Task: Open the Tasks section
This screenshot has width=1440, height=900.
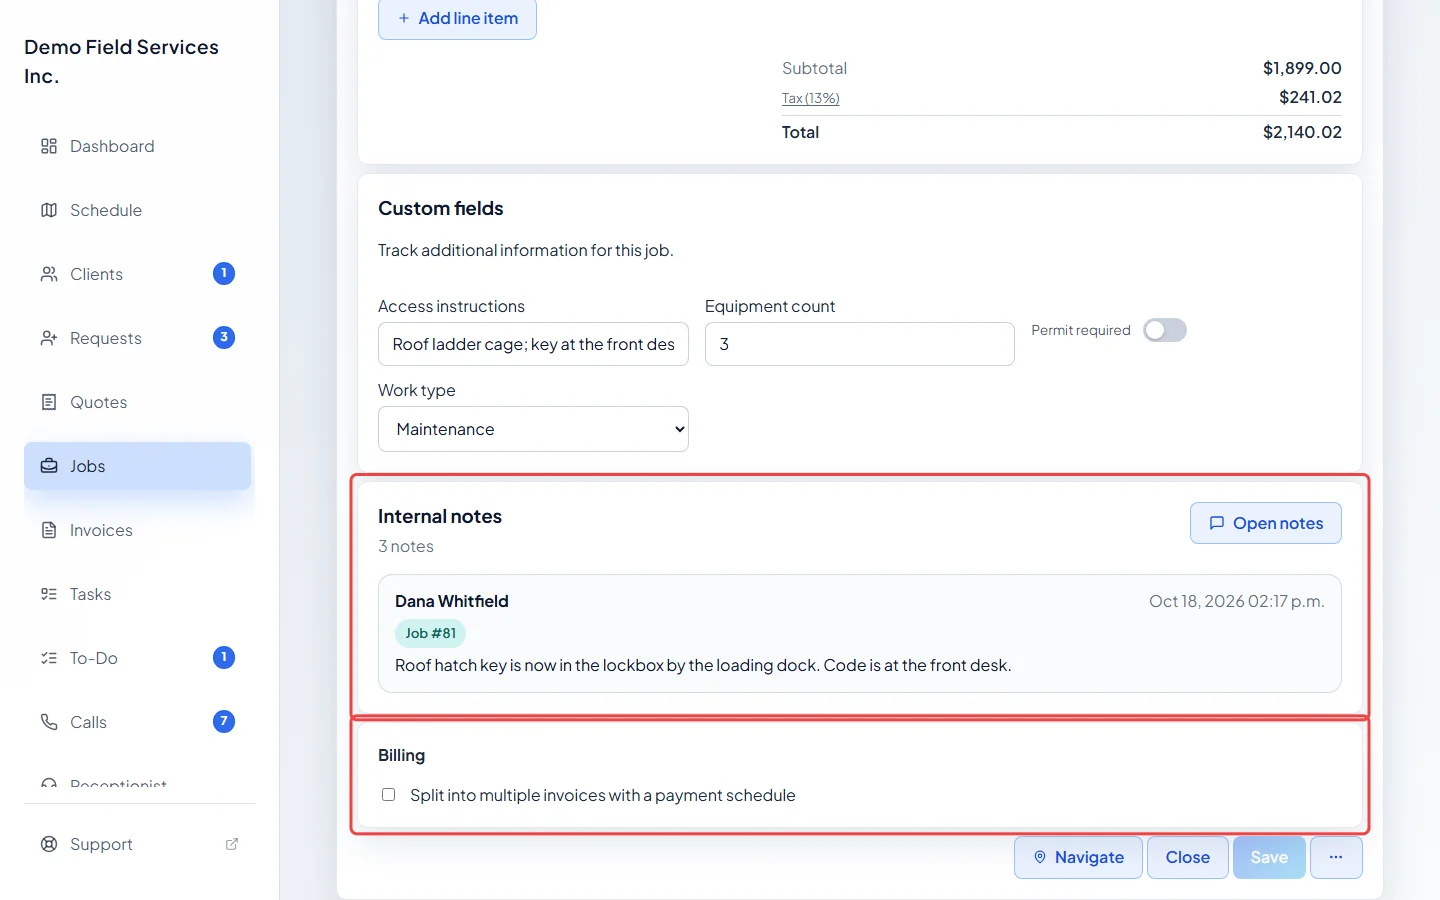Action: coord(138,594)
